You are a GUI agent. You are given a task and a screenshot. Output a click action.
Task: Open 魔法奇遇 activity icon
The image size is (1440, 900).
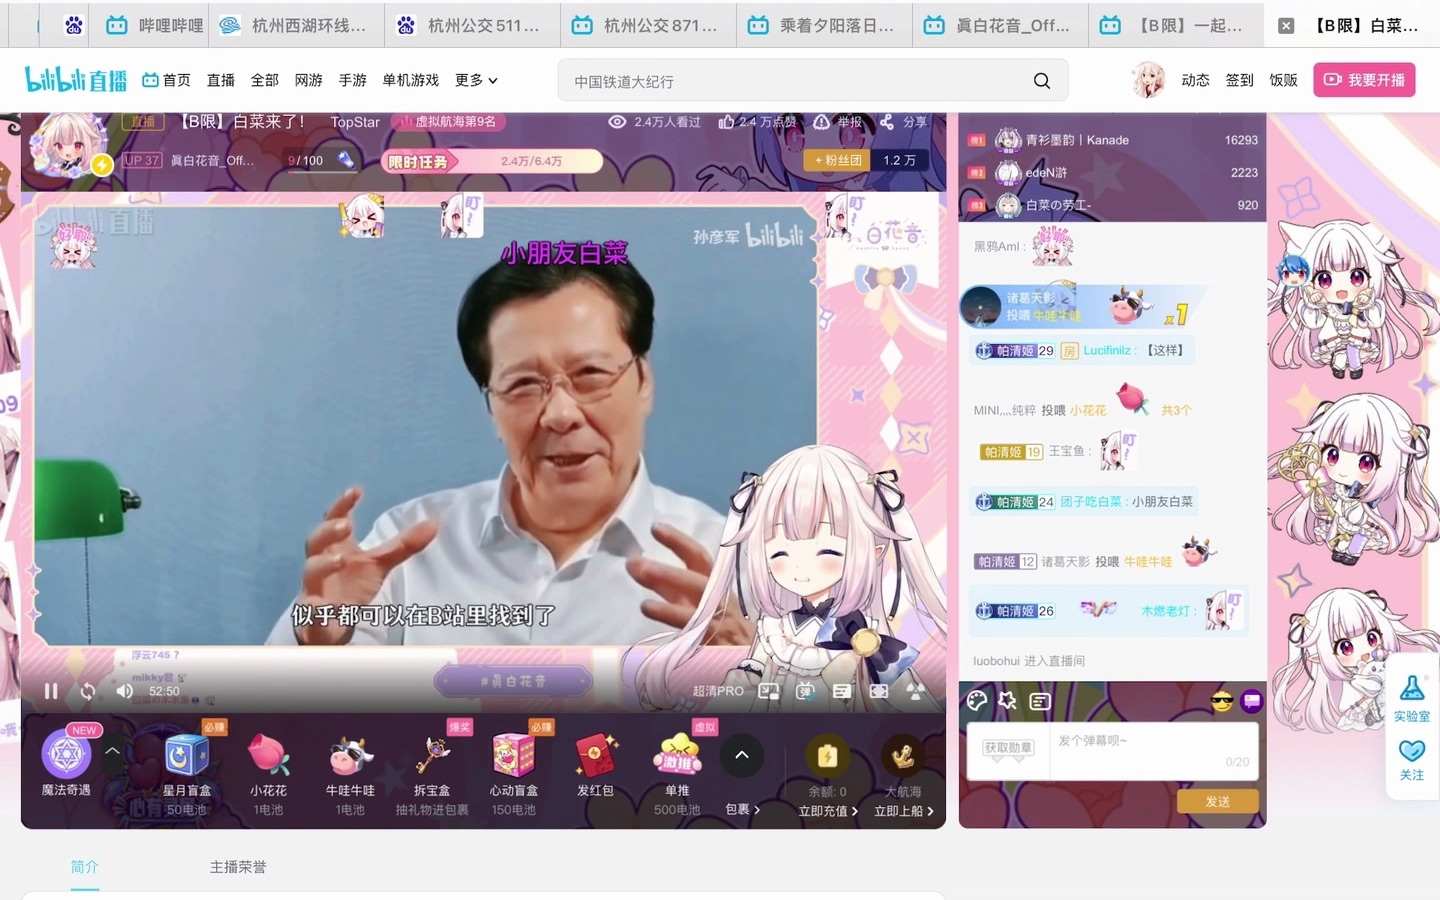click(x=66, y=755)
